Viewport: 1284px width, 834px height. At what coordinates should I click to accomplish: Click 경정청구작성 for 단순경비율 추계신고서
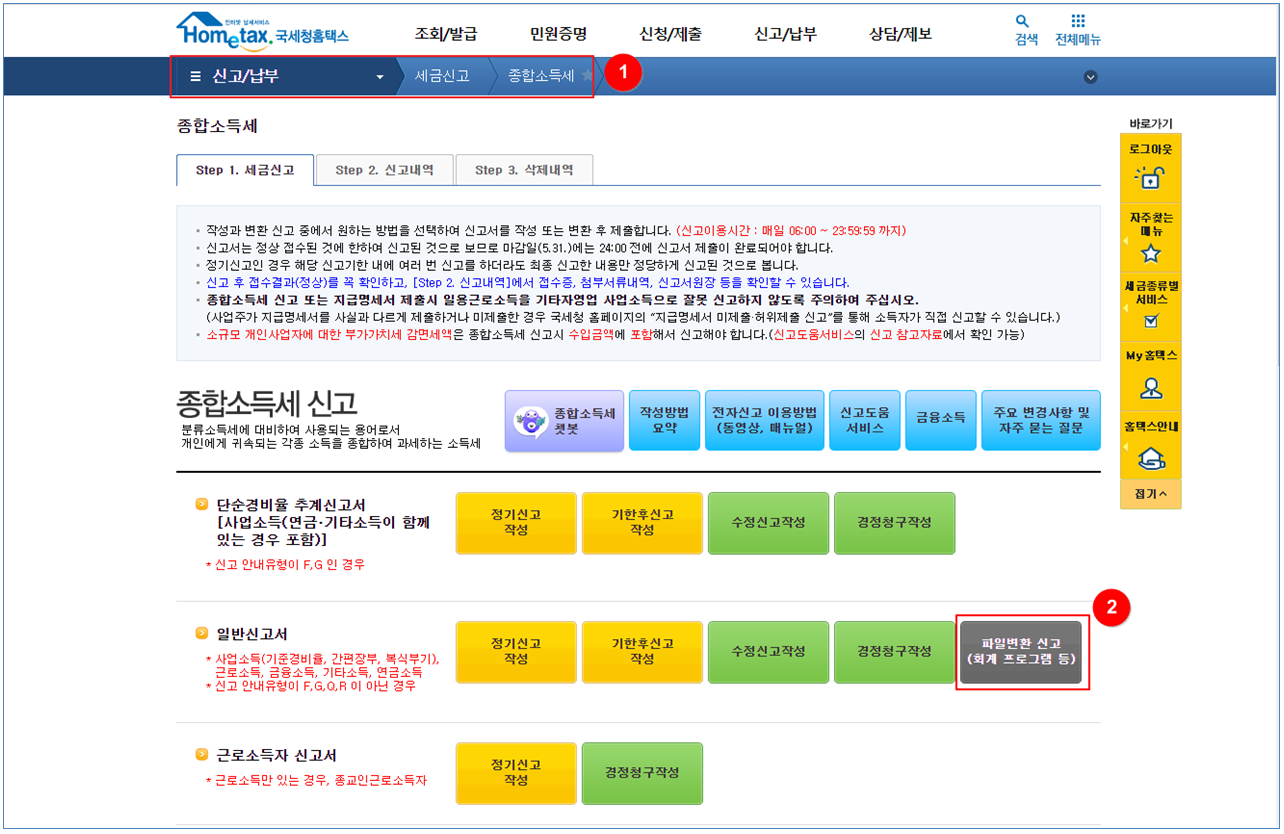point(894,523)
